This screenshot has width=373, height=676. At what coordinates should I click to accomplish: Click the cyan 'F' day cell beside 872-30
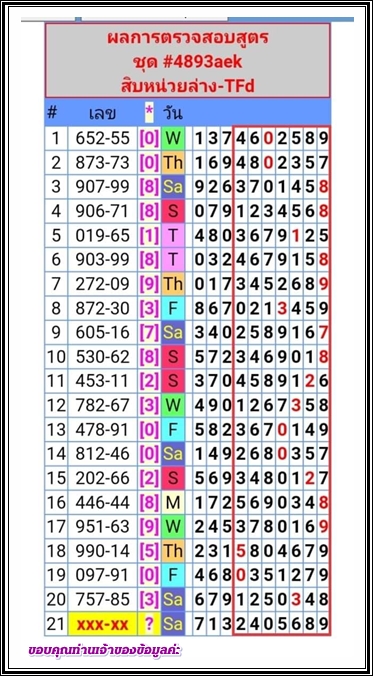[173, 308]
